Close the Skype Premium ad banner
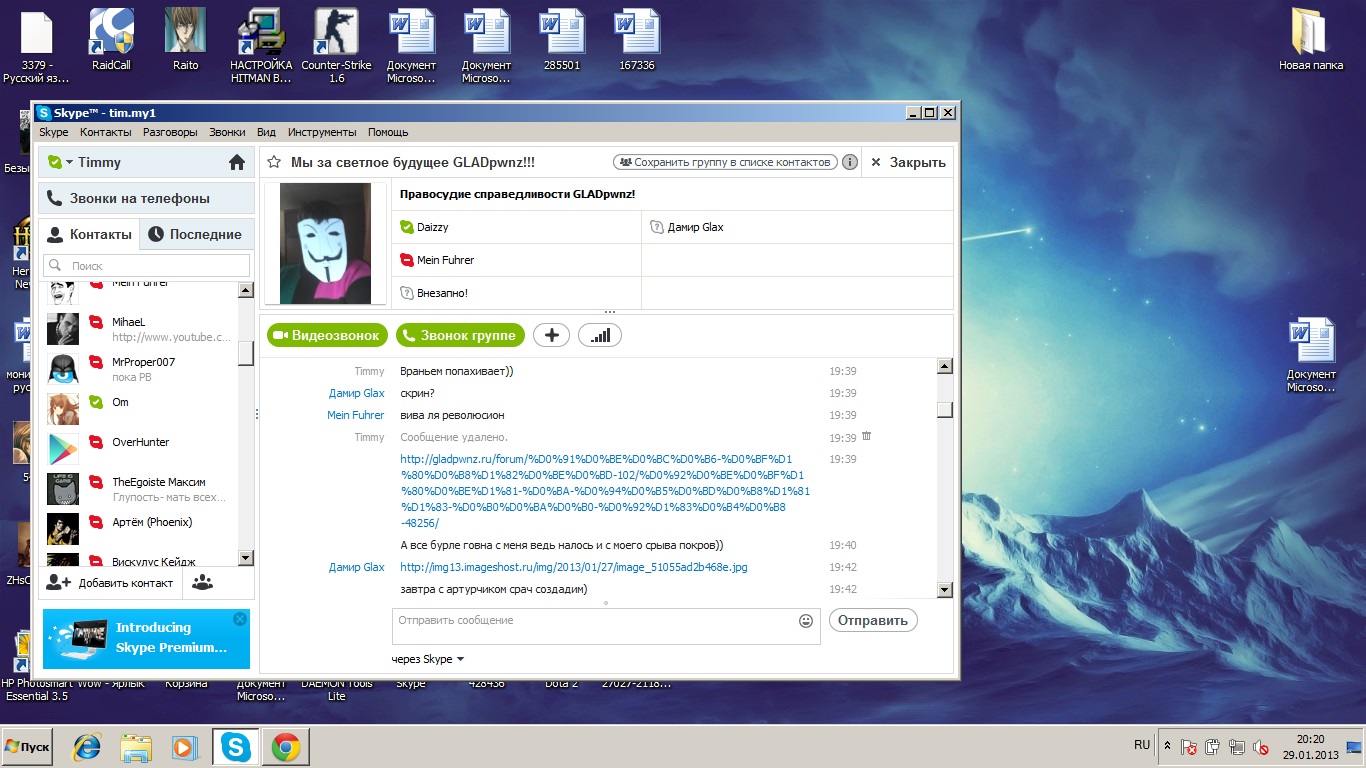 click(239, 619)
